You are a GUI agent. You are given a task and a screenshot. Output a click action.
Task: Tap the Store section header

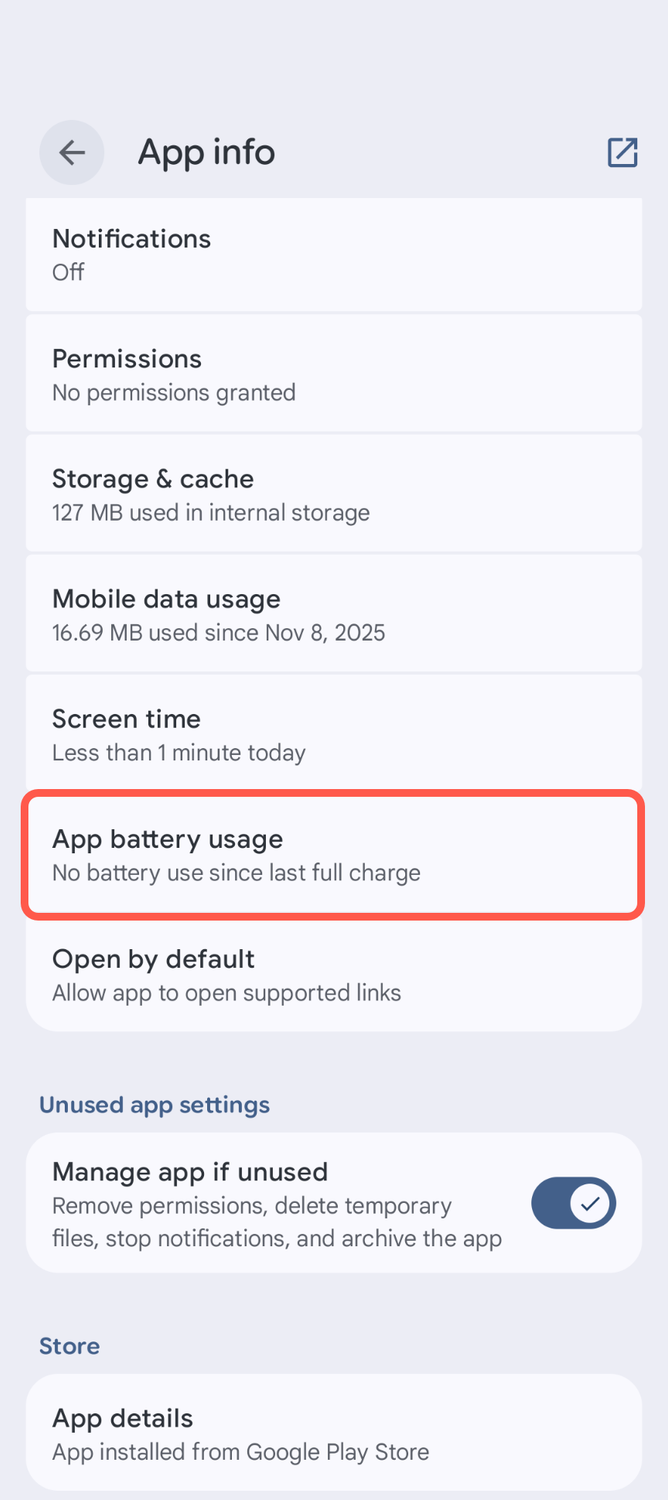(69, 1346)
